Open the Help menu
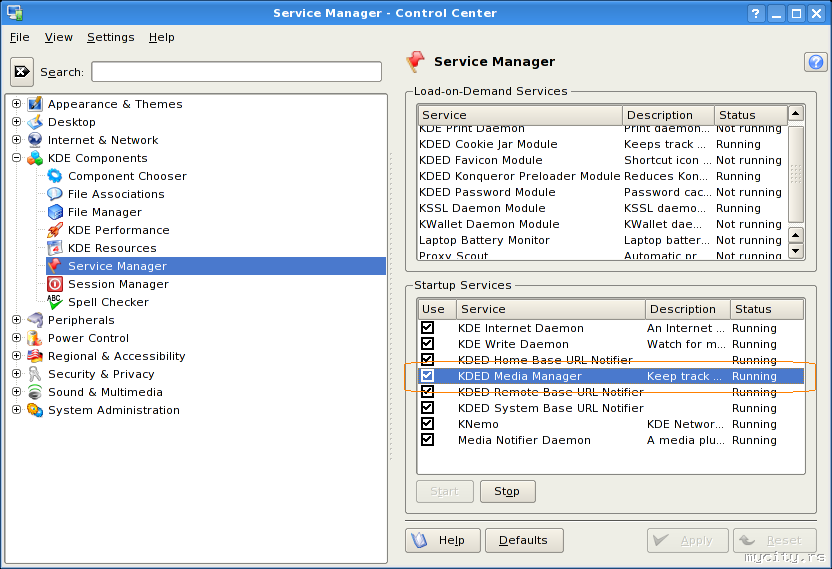This screenshot has height=569, width=832. 161,37
